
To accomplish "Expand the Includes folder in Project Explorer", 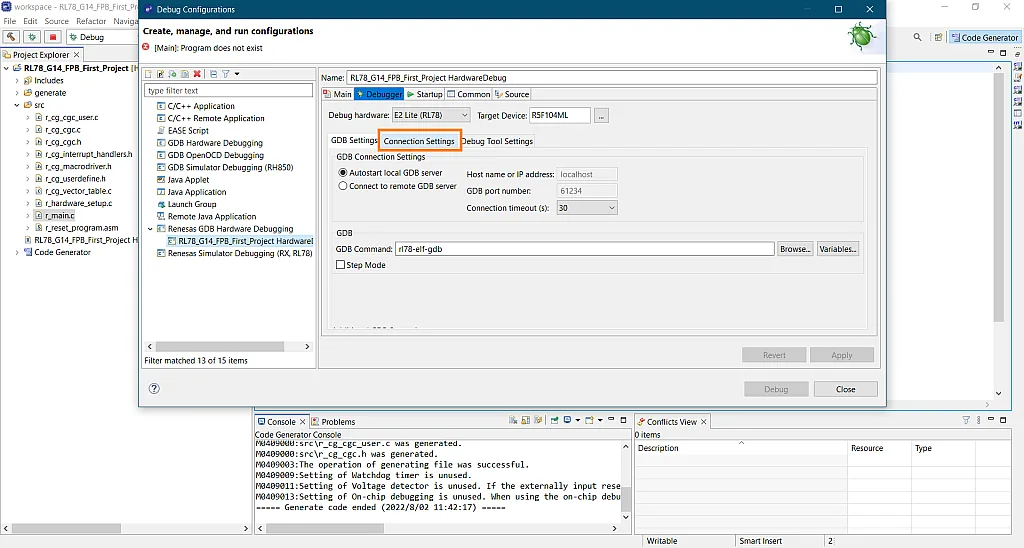I will (x=17, y=81).
